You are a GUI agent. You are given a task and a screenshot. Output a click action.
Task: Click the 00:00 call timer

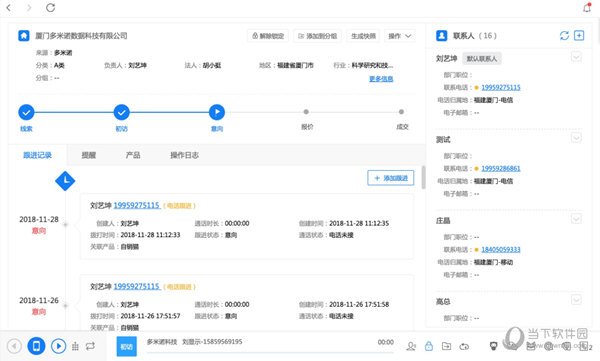point(385,342)
